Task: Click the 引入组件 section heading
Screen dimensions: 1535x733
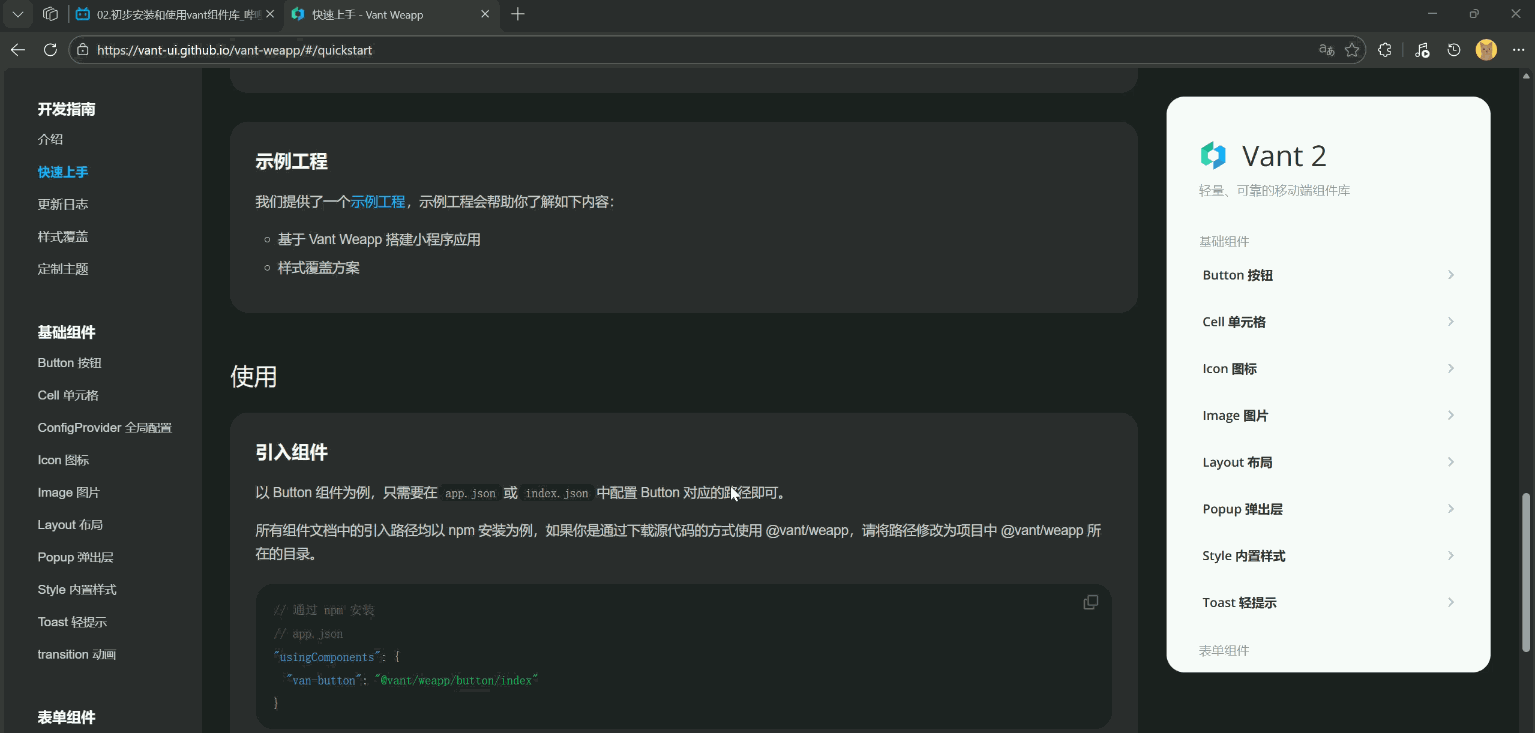Action: pos(292,452)
